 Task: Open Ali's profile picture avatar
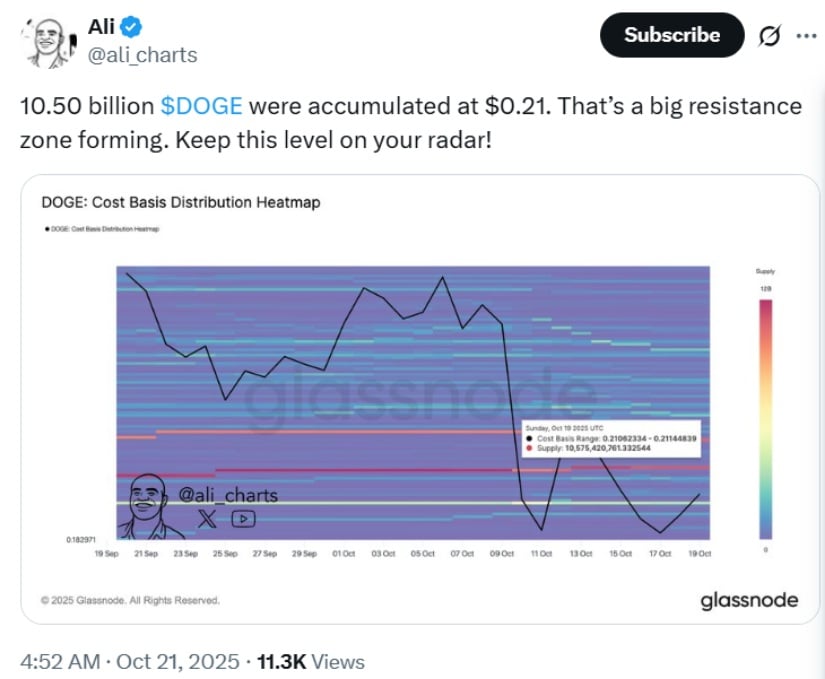tap(43, 45)
